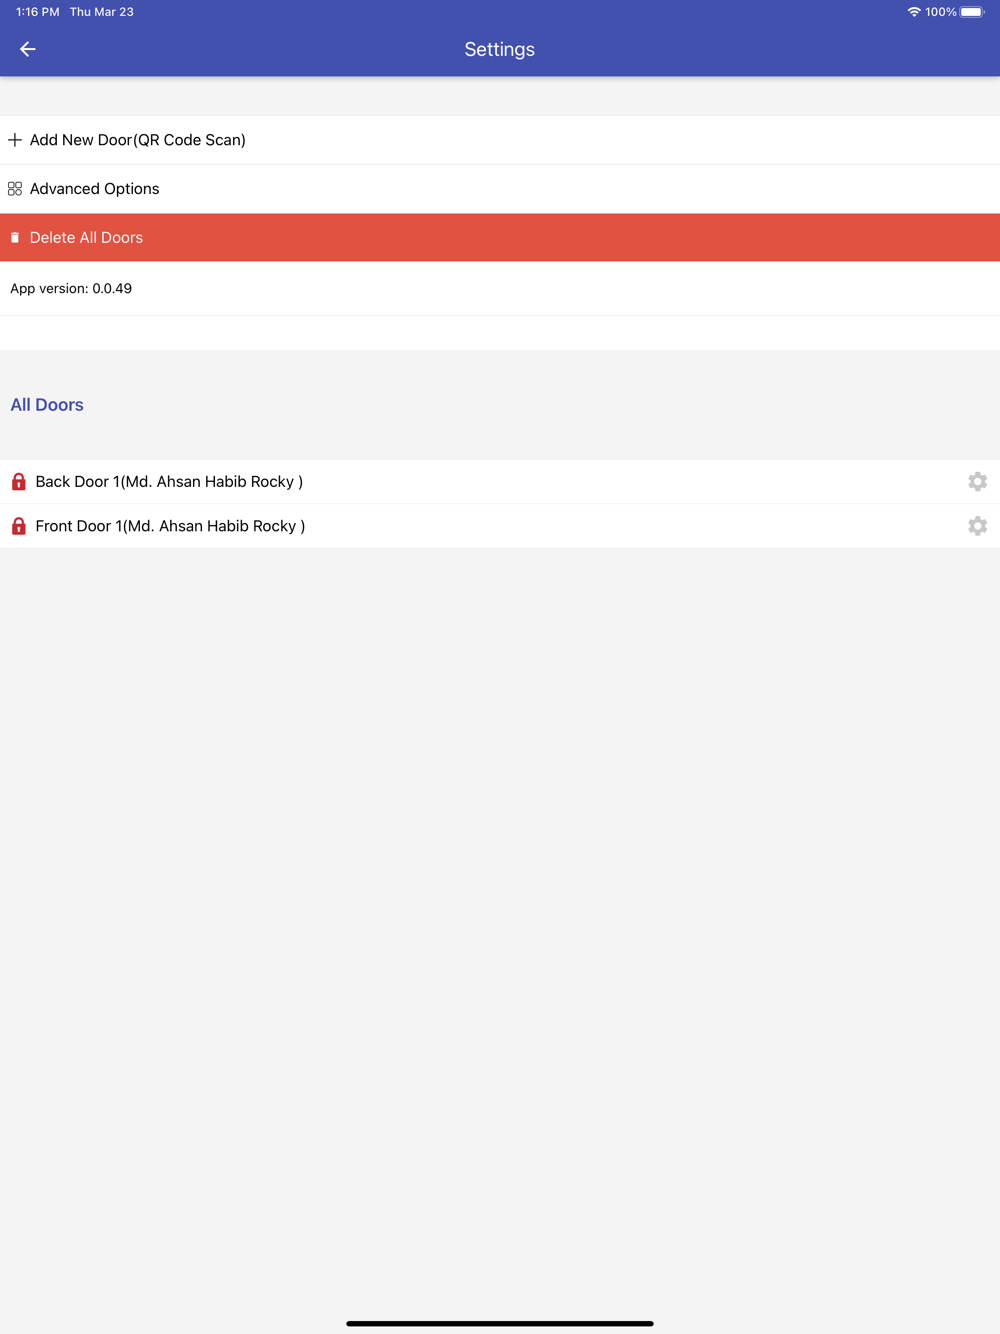Open gear settings for Back Door 1
Image resolution: width=1000 pixels, height=1334 pixels.
(x=978, y=482)
